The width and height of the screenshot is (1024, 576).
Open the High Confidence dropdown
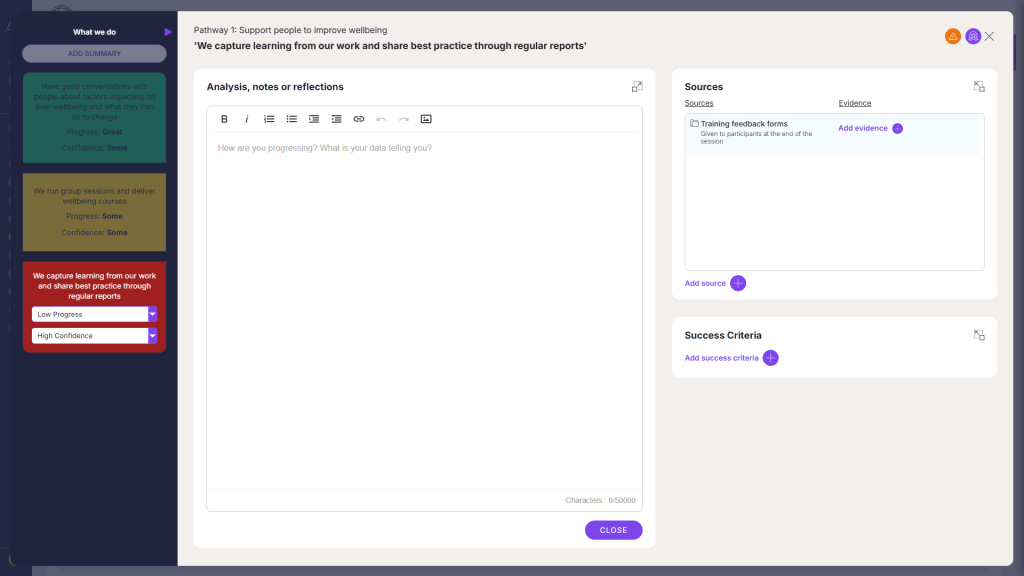click(152, 336)
